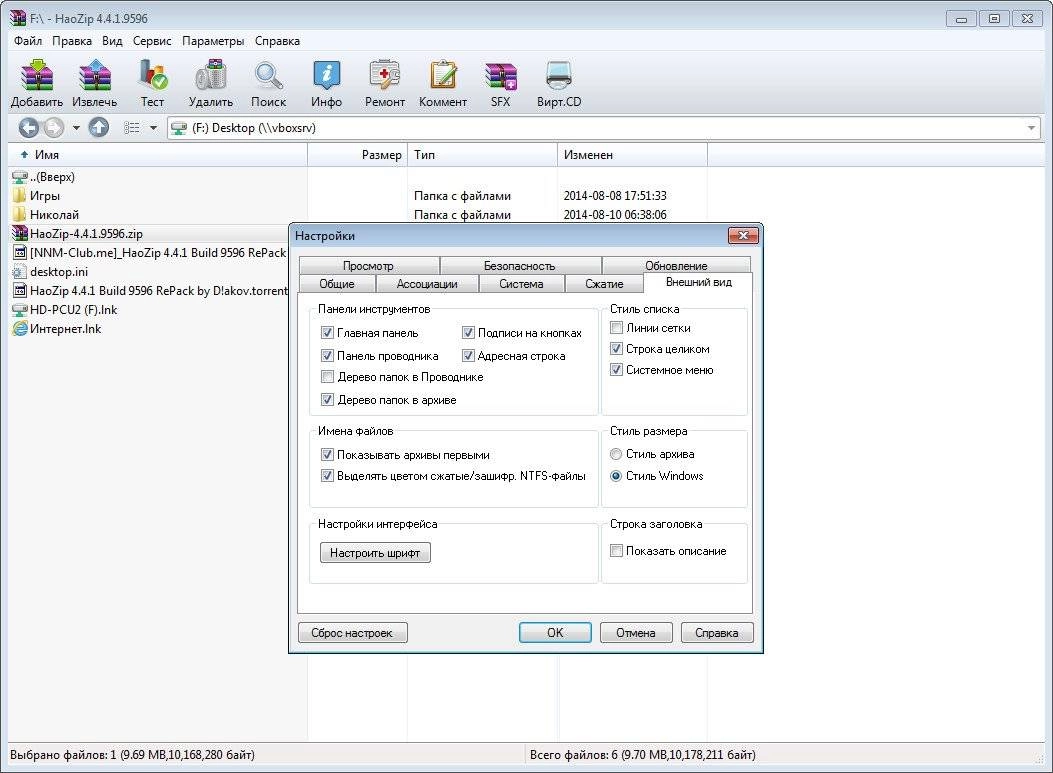
Task: Click the Извлечь (Extract) toolbar icon
Action: (x=95, y=75)
